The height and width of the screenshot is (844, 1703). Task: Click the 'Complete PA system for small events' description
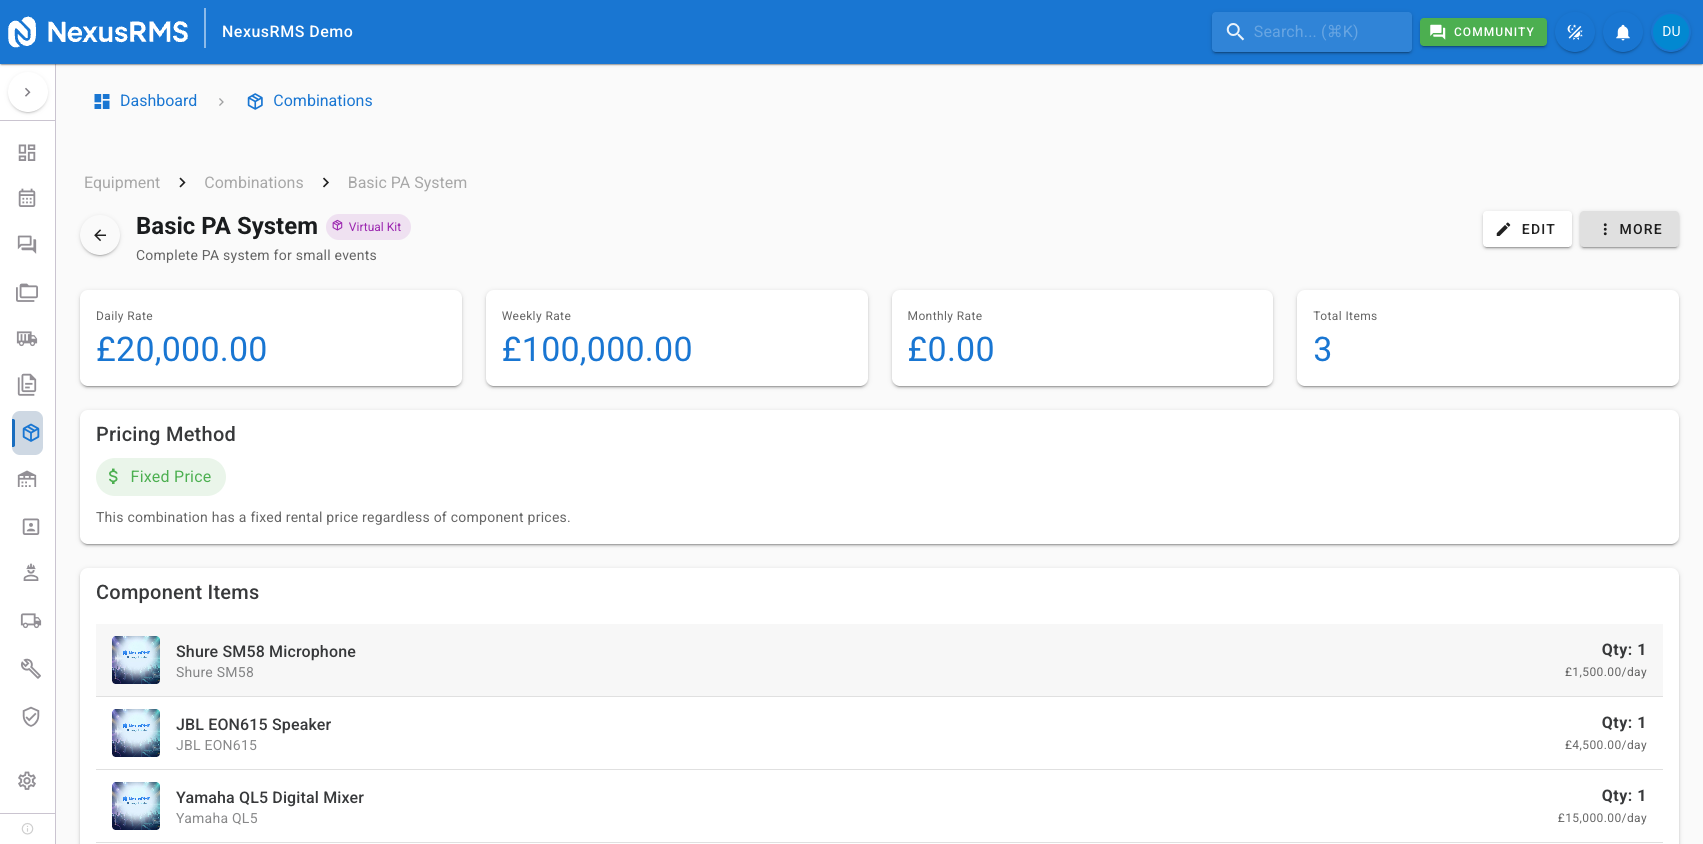tap(256, 255)
